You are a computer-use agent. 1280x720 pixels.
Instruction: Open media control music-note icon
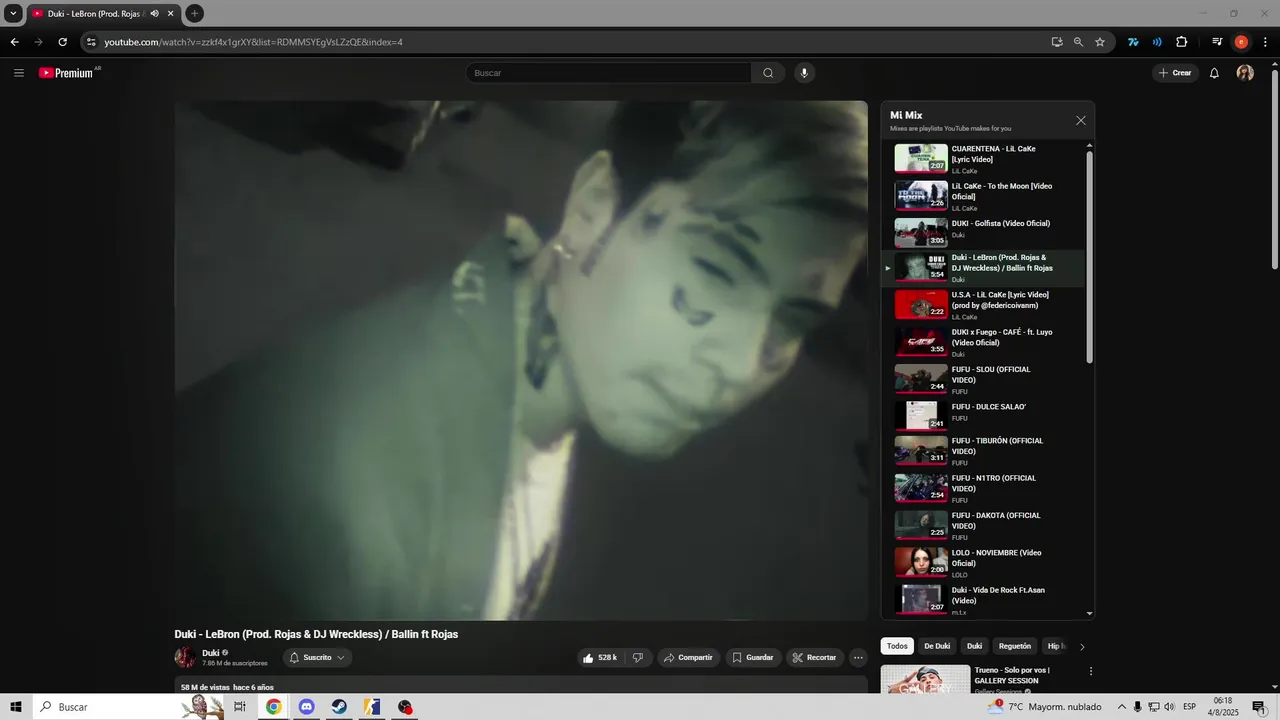point(1217,42)
